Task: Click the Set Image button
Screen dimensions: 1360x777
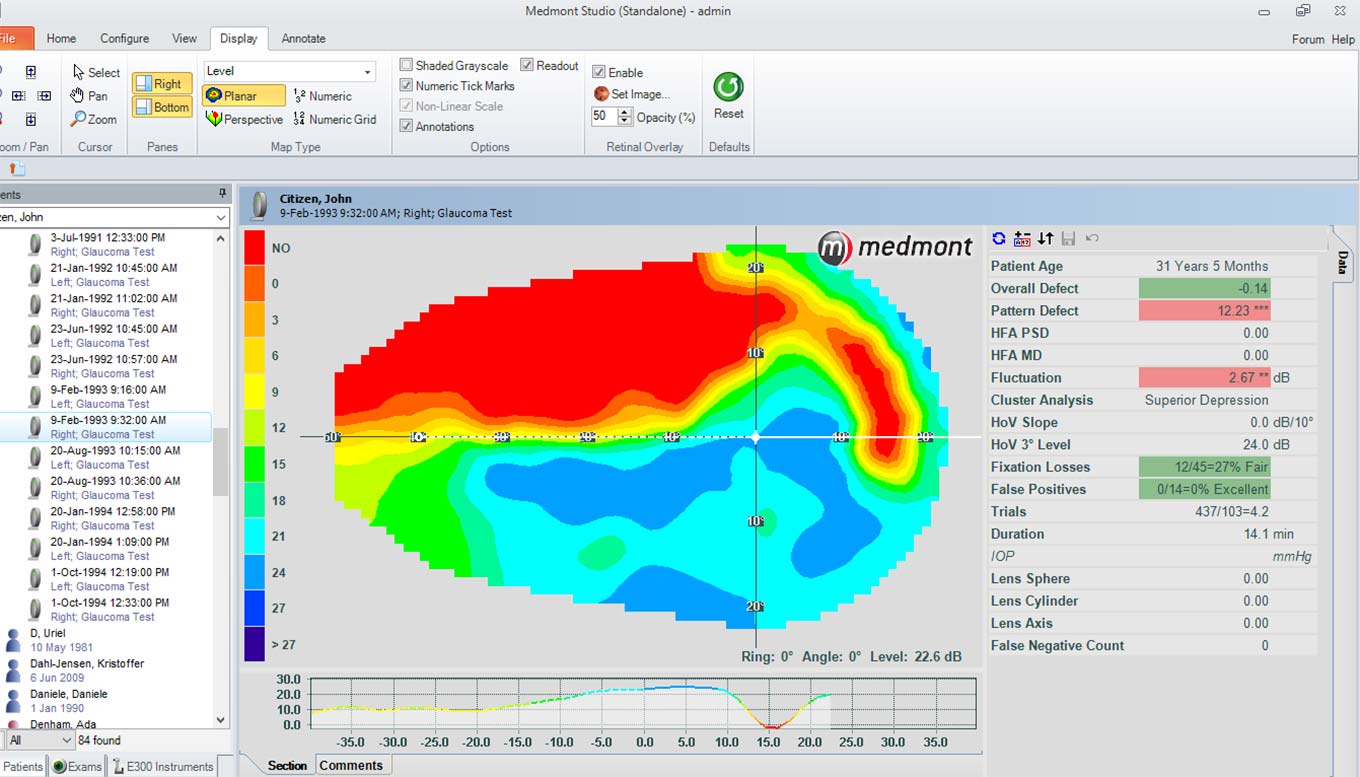Action: [632, 94]
